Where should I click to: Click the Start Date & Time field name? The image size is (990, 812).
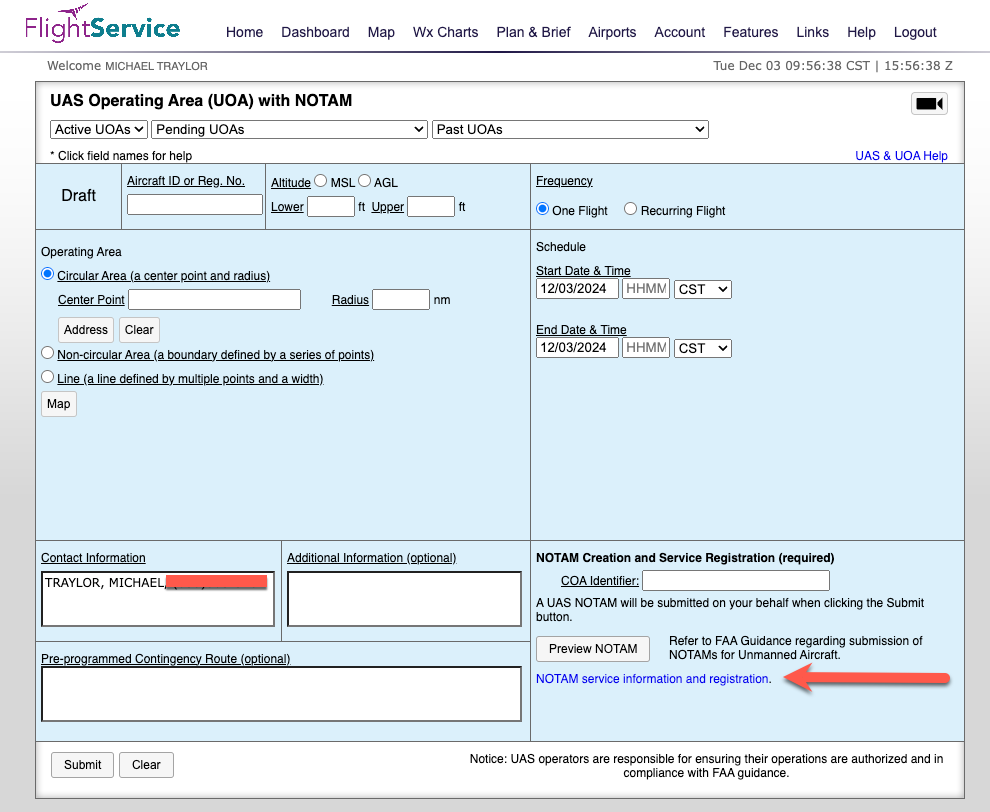(583, 271)
